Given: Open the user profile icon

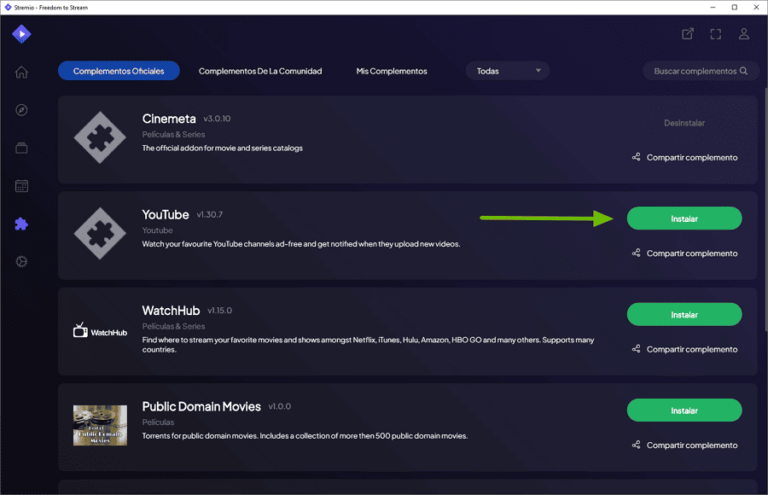Looking at the screenshot, I should (744, 34).
